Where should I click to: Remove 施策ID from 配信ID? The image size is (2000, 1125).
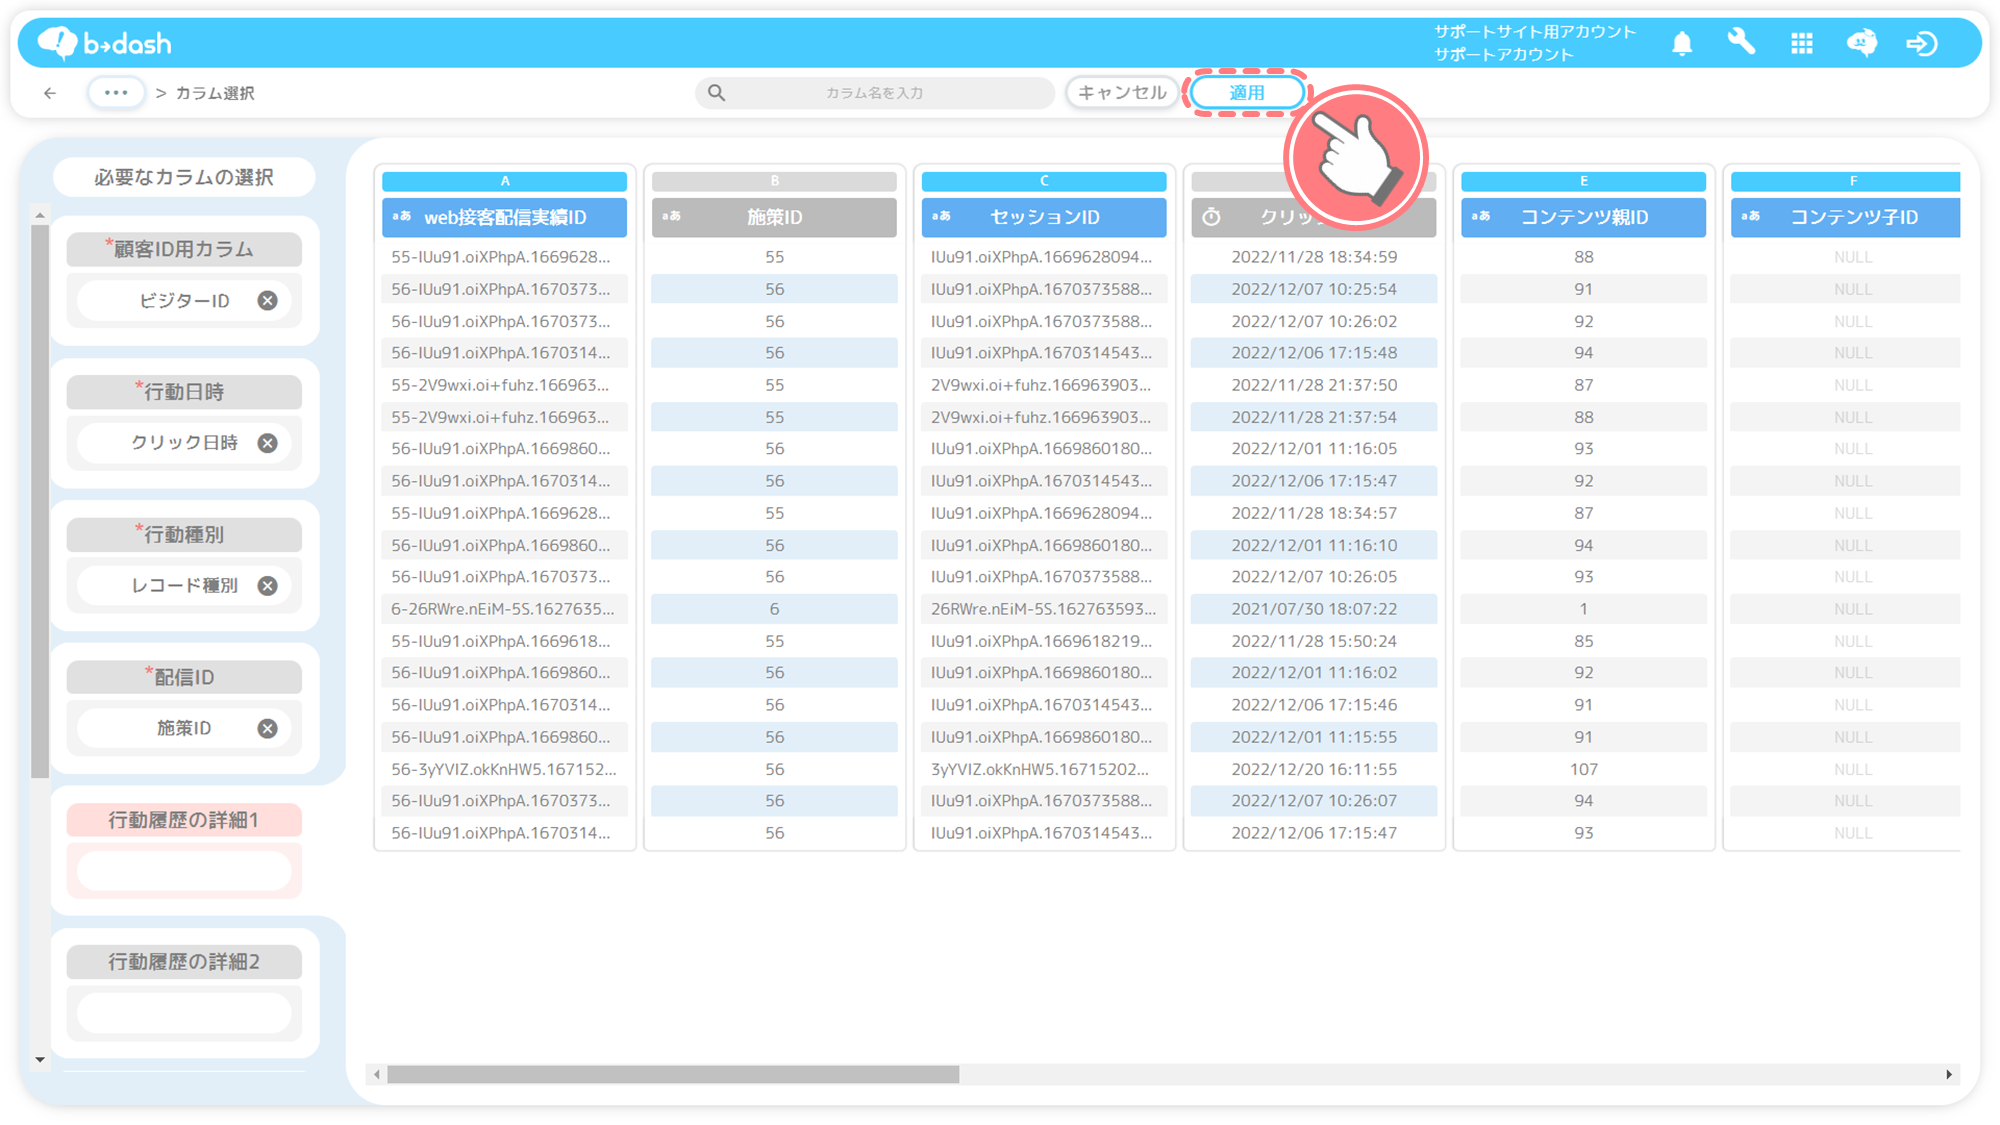point(267,729)
